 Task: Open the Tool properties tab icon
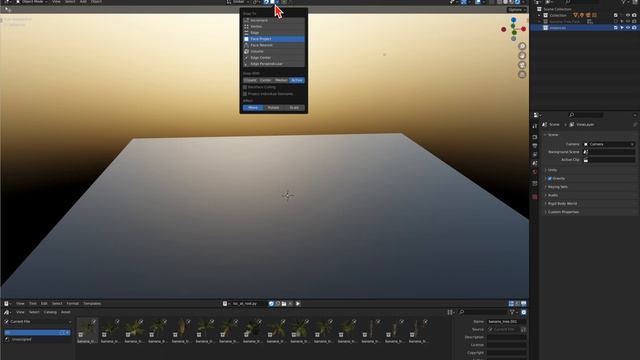(x=535, y=127)
